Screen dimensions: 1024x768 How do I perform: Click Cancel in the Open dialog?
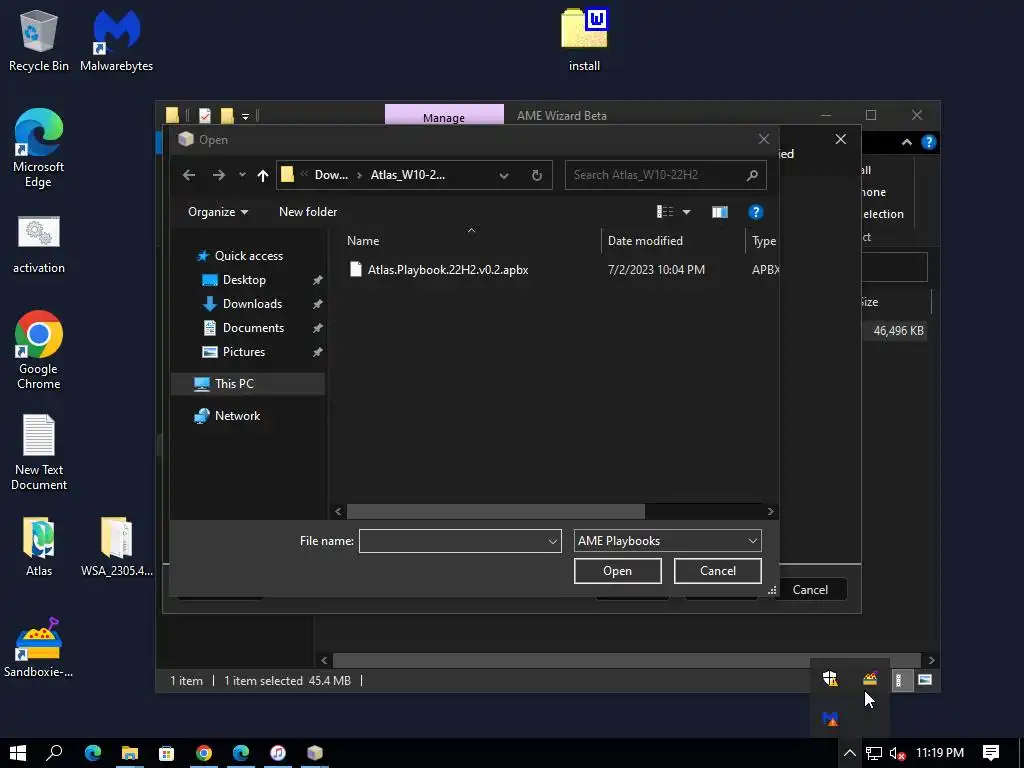pos(718,571)
